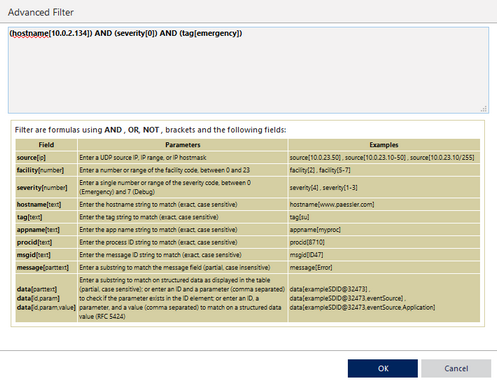
Task: Click the word hostname in the filter formula
Action: [x=30, y=33]
